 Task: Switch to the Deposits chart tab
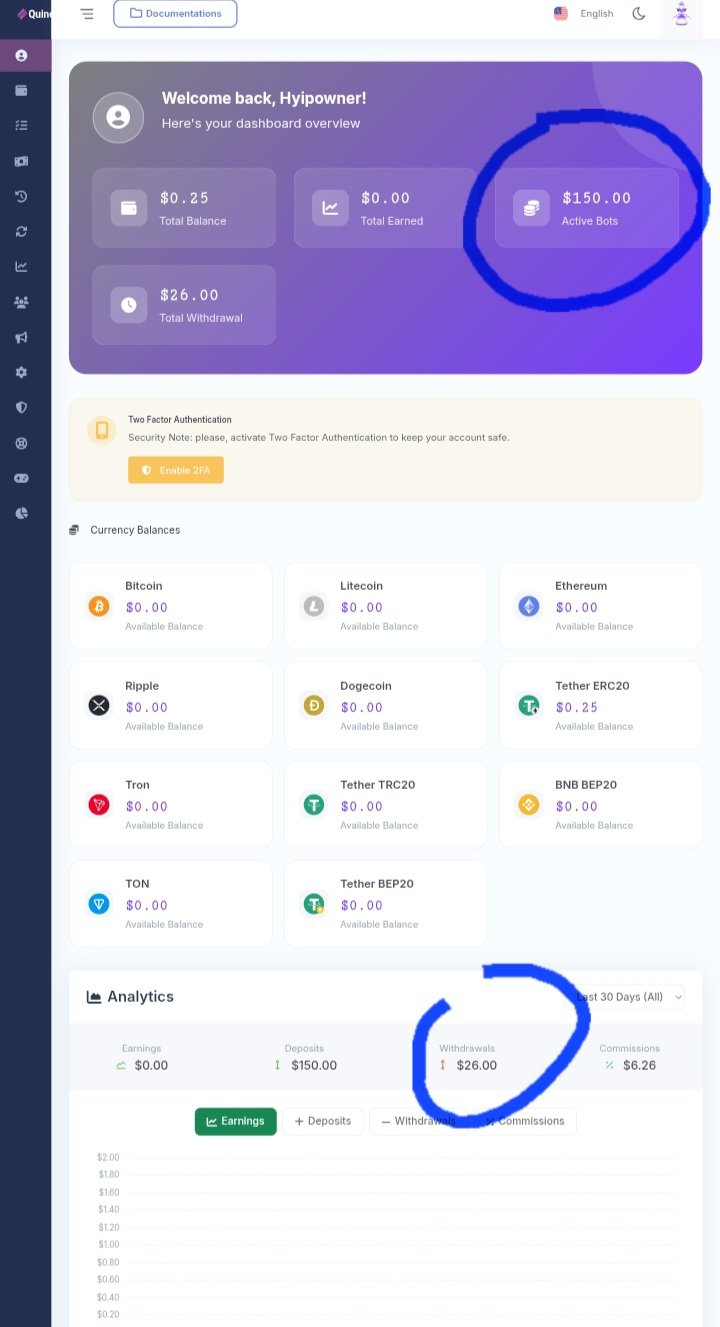click(323, 1121)
